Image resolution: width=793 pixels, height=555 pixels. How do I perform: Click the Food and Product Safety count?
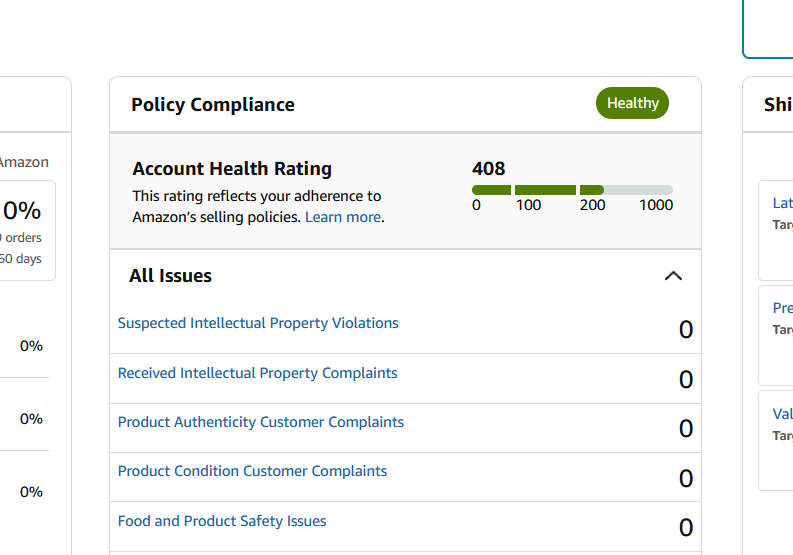(685, 528)
